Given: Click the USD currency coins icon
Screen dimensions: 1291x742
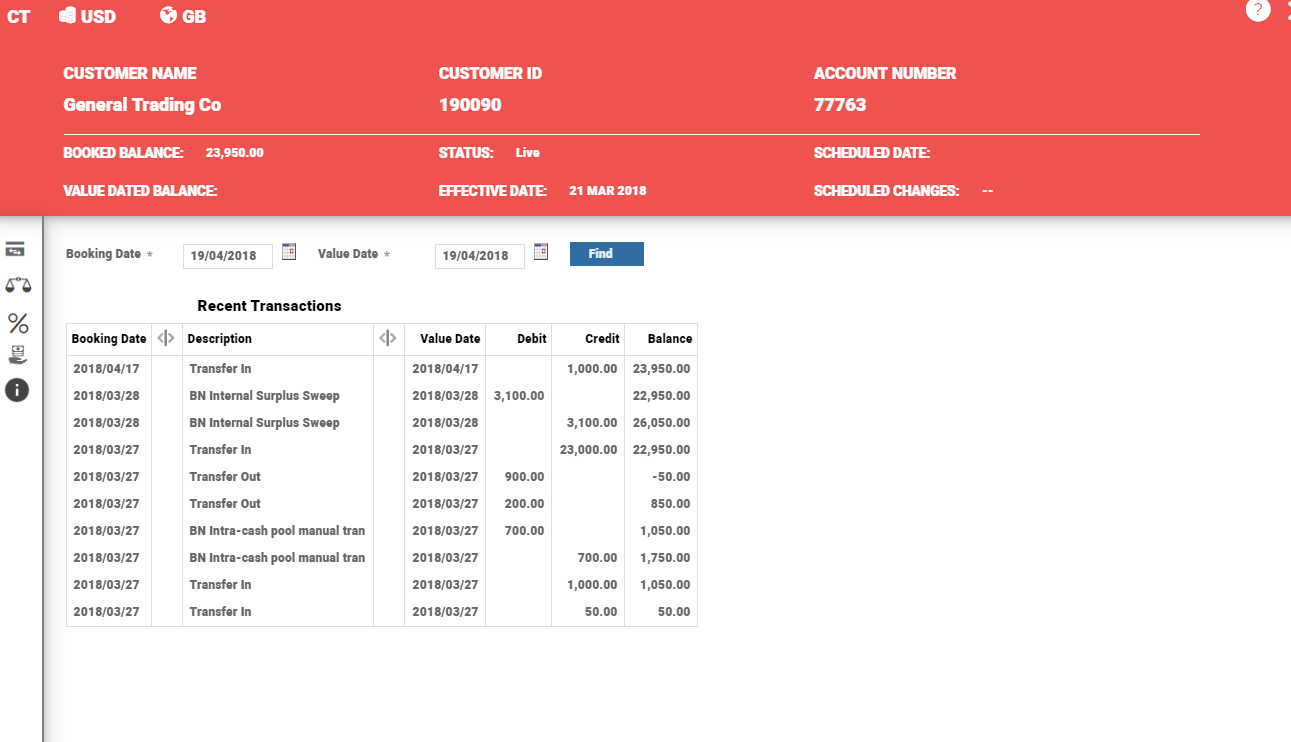Looking at the screenshot, I should (x=68, y=16).
